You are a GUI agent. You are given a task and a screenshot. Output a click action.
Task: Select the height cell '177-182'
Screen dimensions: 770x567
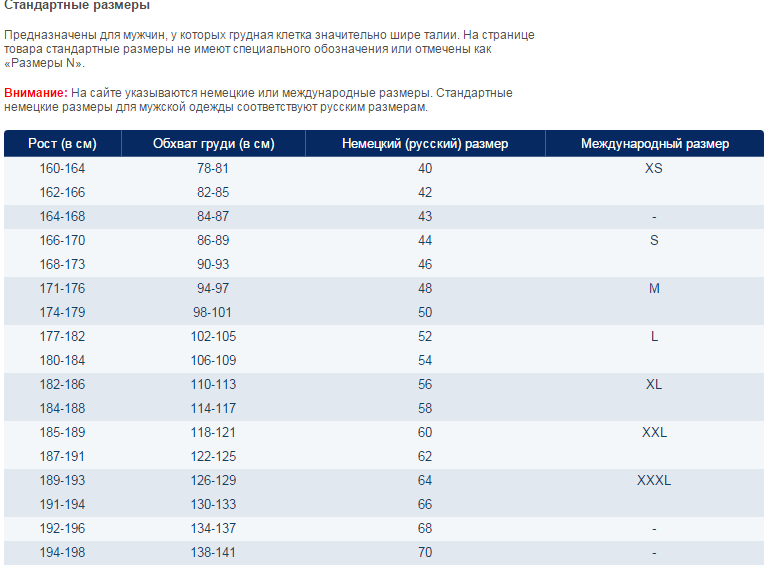pos(62,336)
